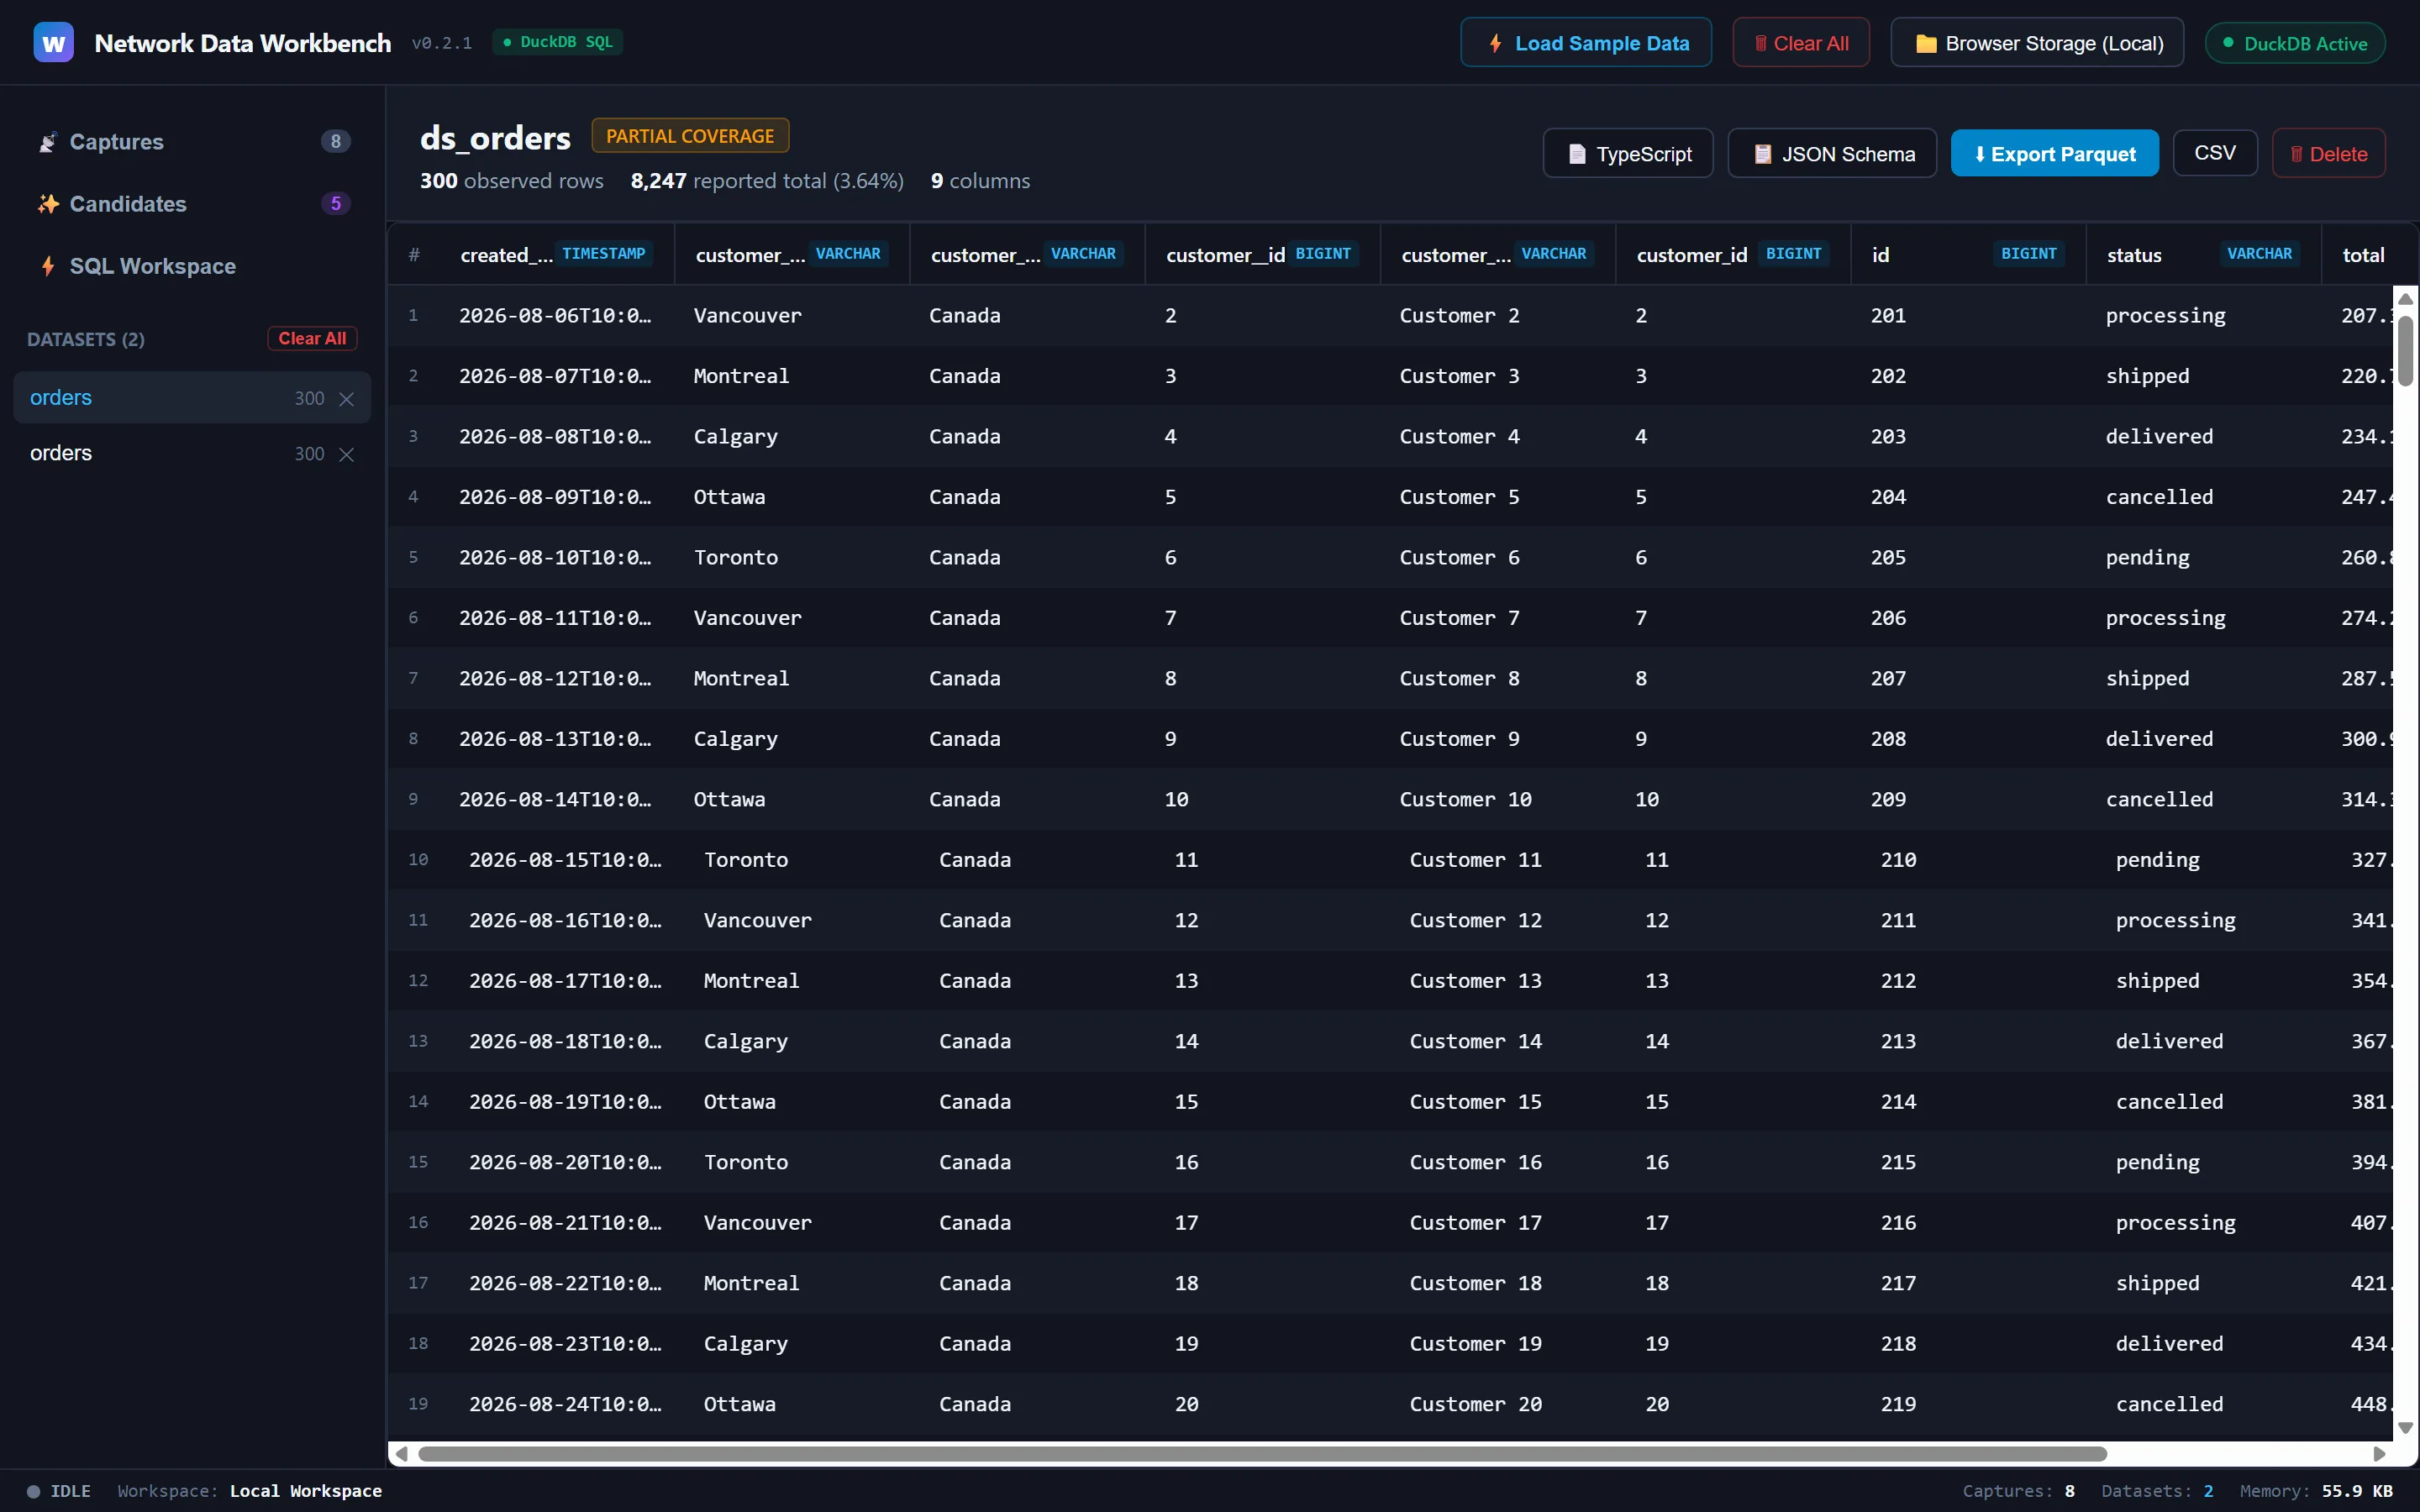
Task: Click the horizontal scrollbar thumb
Action: coord(1262,1454)
